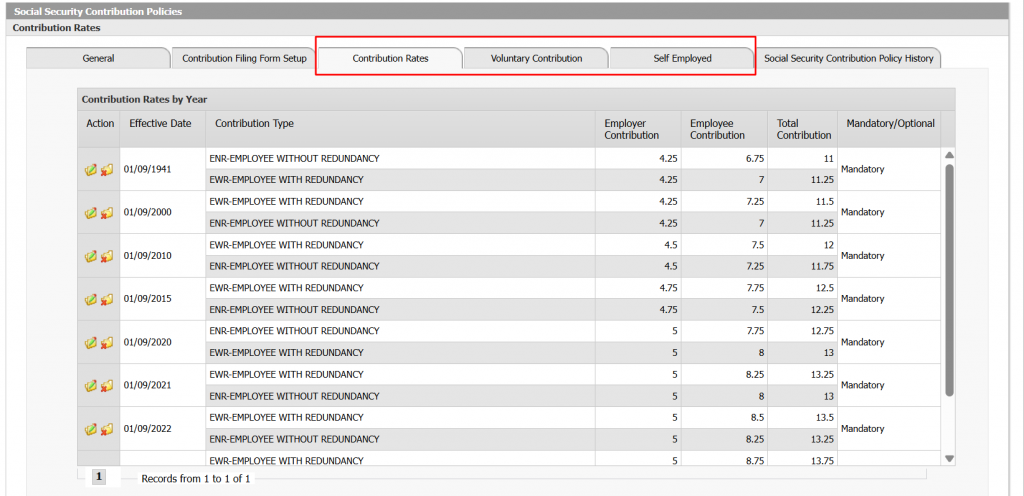Delete the 01/09/2015 contribution rate row
This screenshot has width=1024, height=496.
107,300
